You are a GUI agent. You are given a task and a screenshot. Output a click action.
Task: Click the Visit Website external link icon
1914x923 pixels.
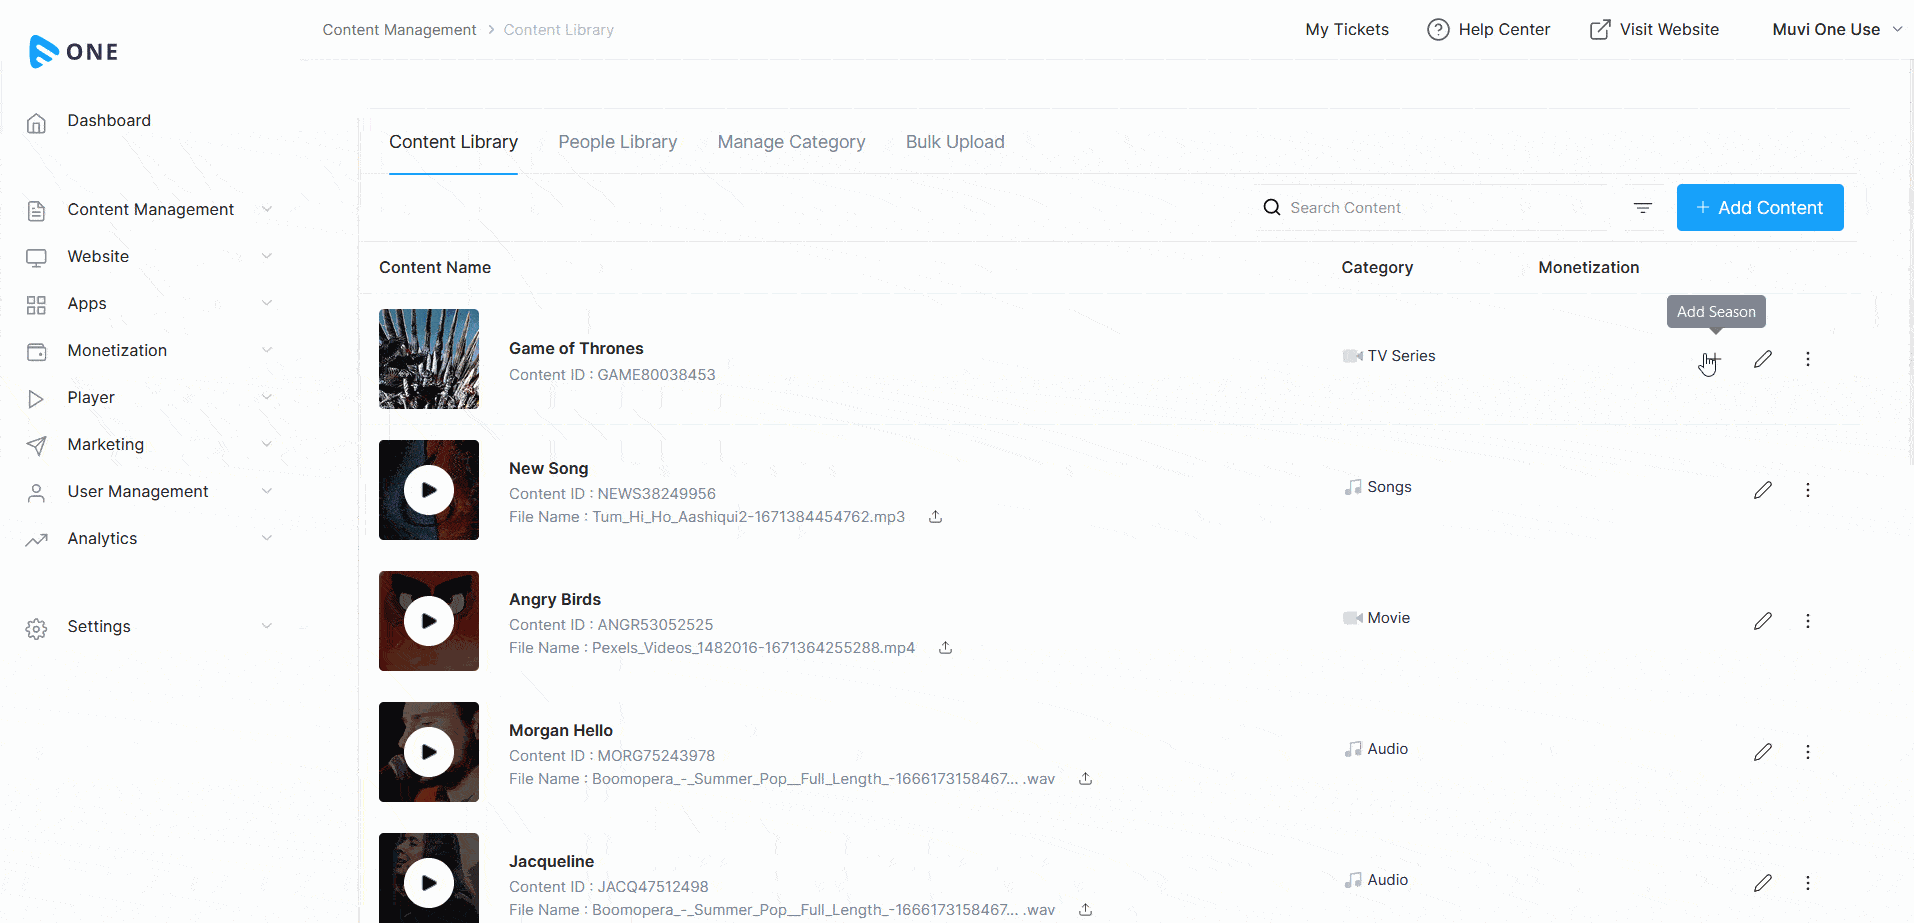pyautogui.click(x=1600, y=30)
